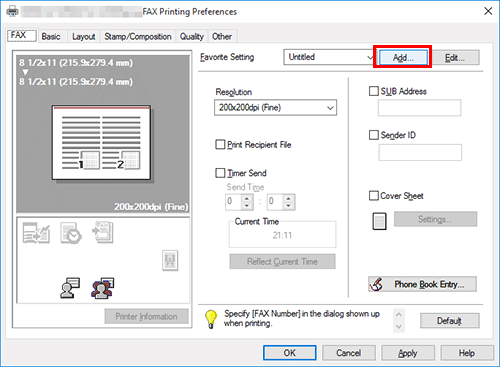Image resolution: width=500 pixels, height=367 pixels.
Task: Click the printer icon in title bar
Action: click(12, 12)
